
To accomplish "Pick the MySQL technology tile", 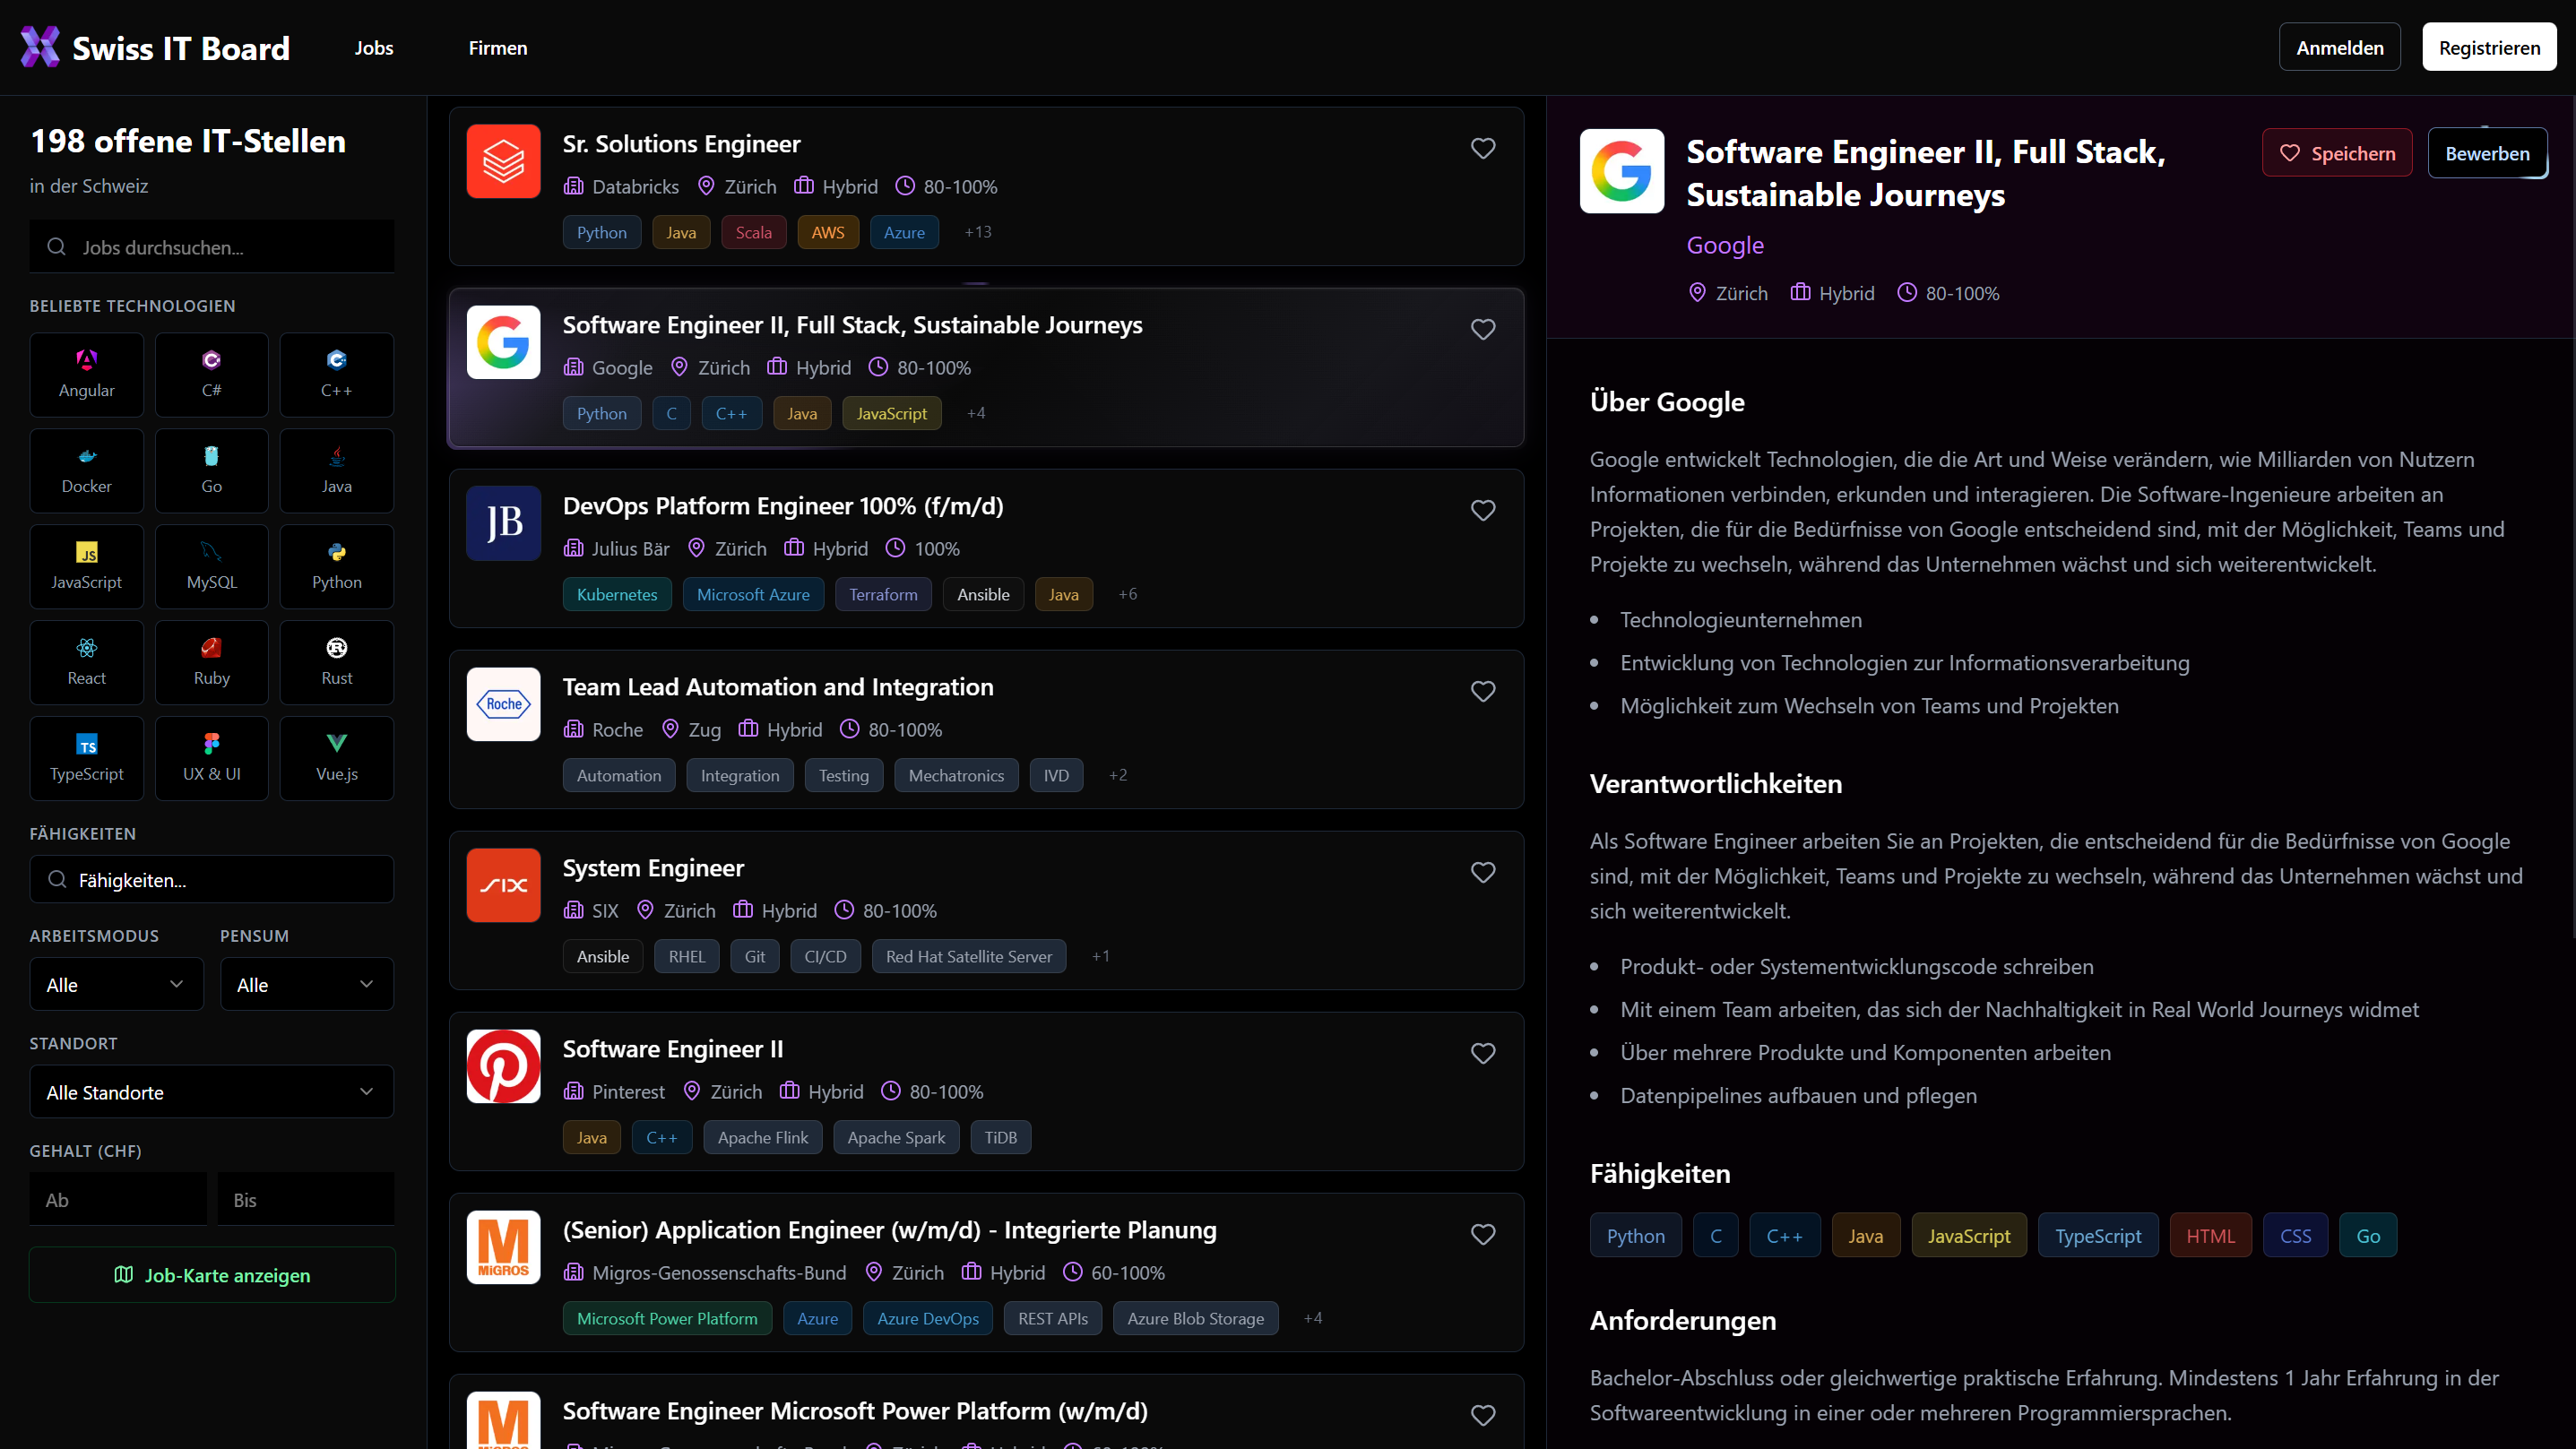I will (x=212, y=566).
